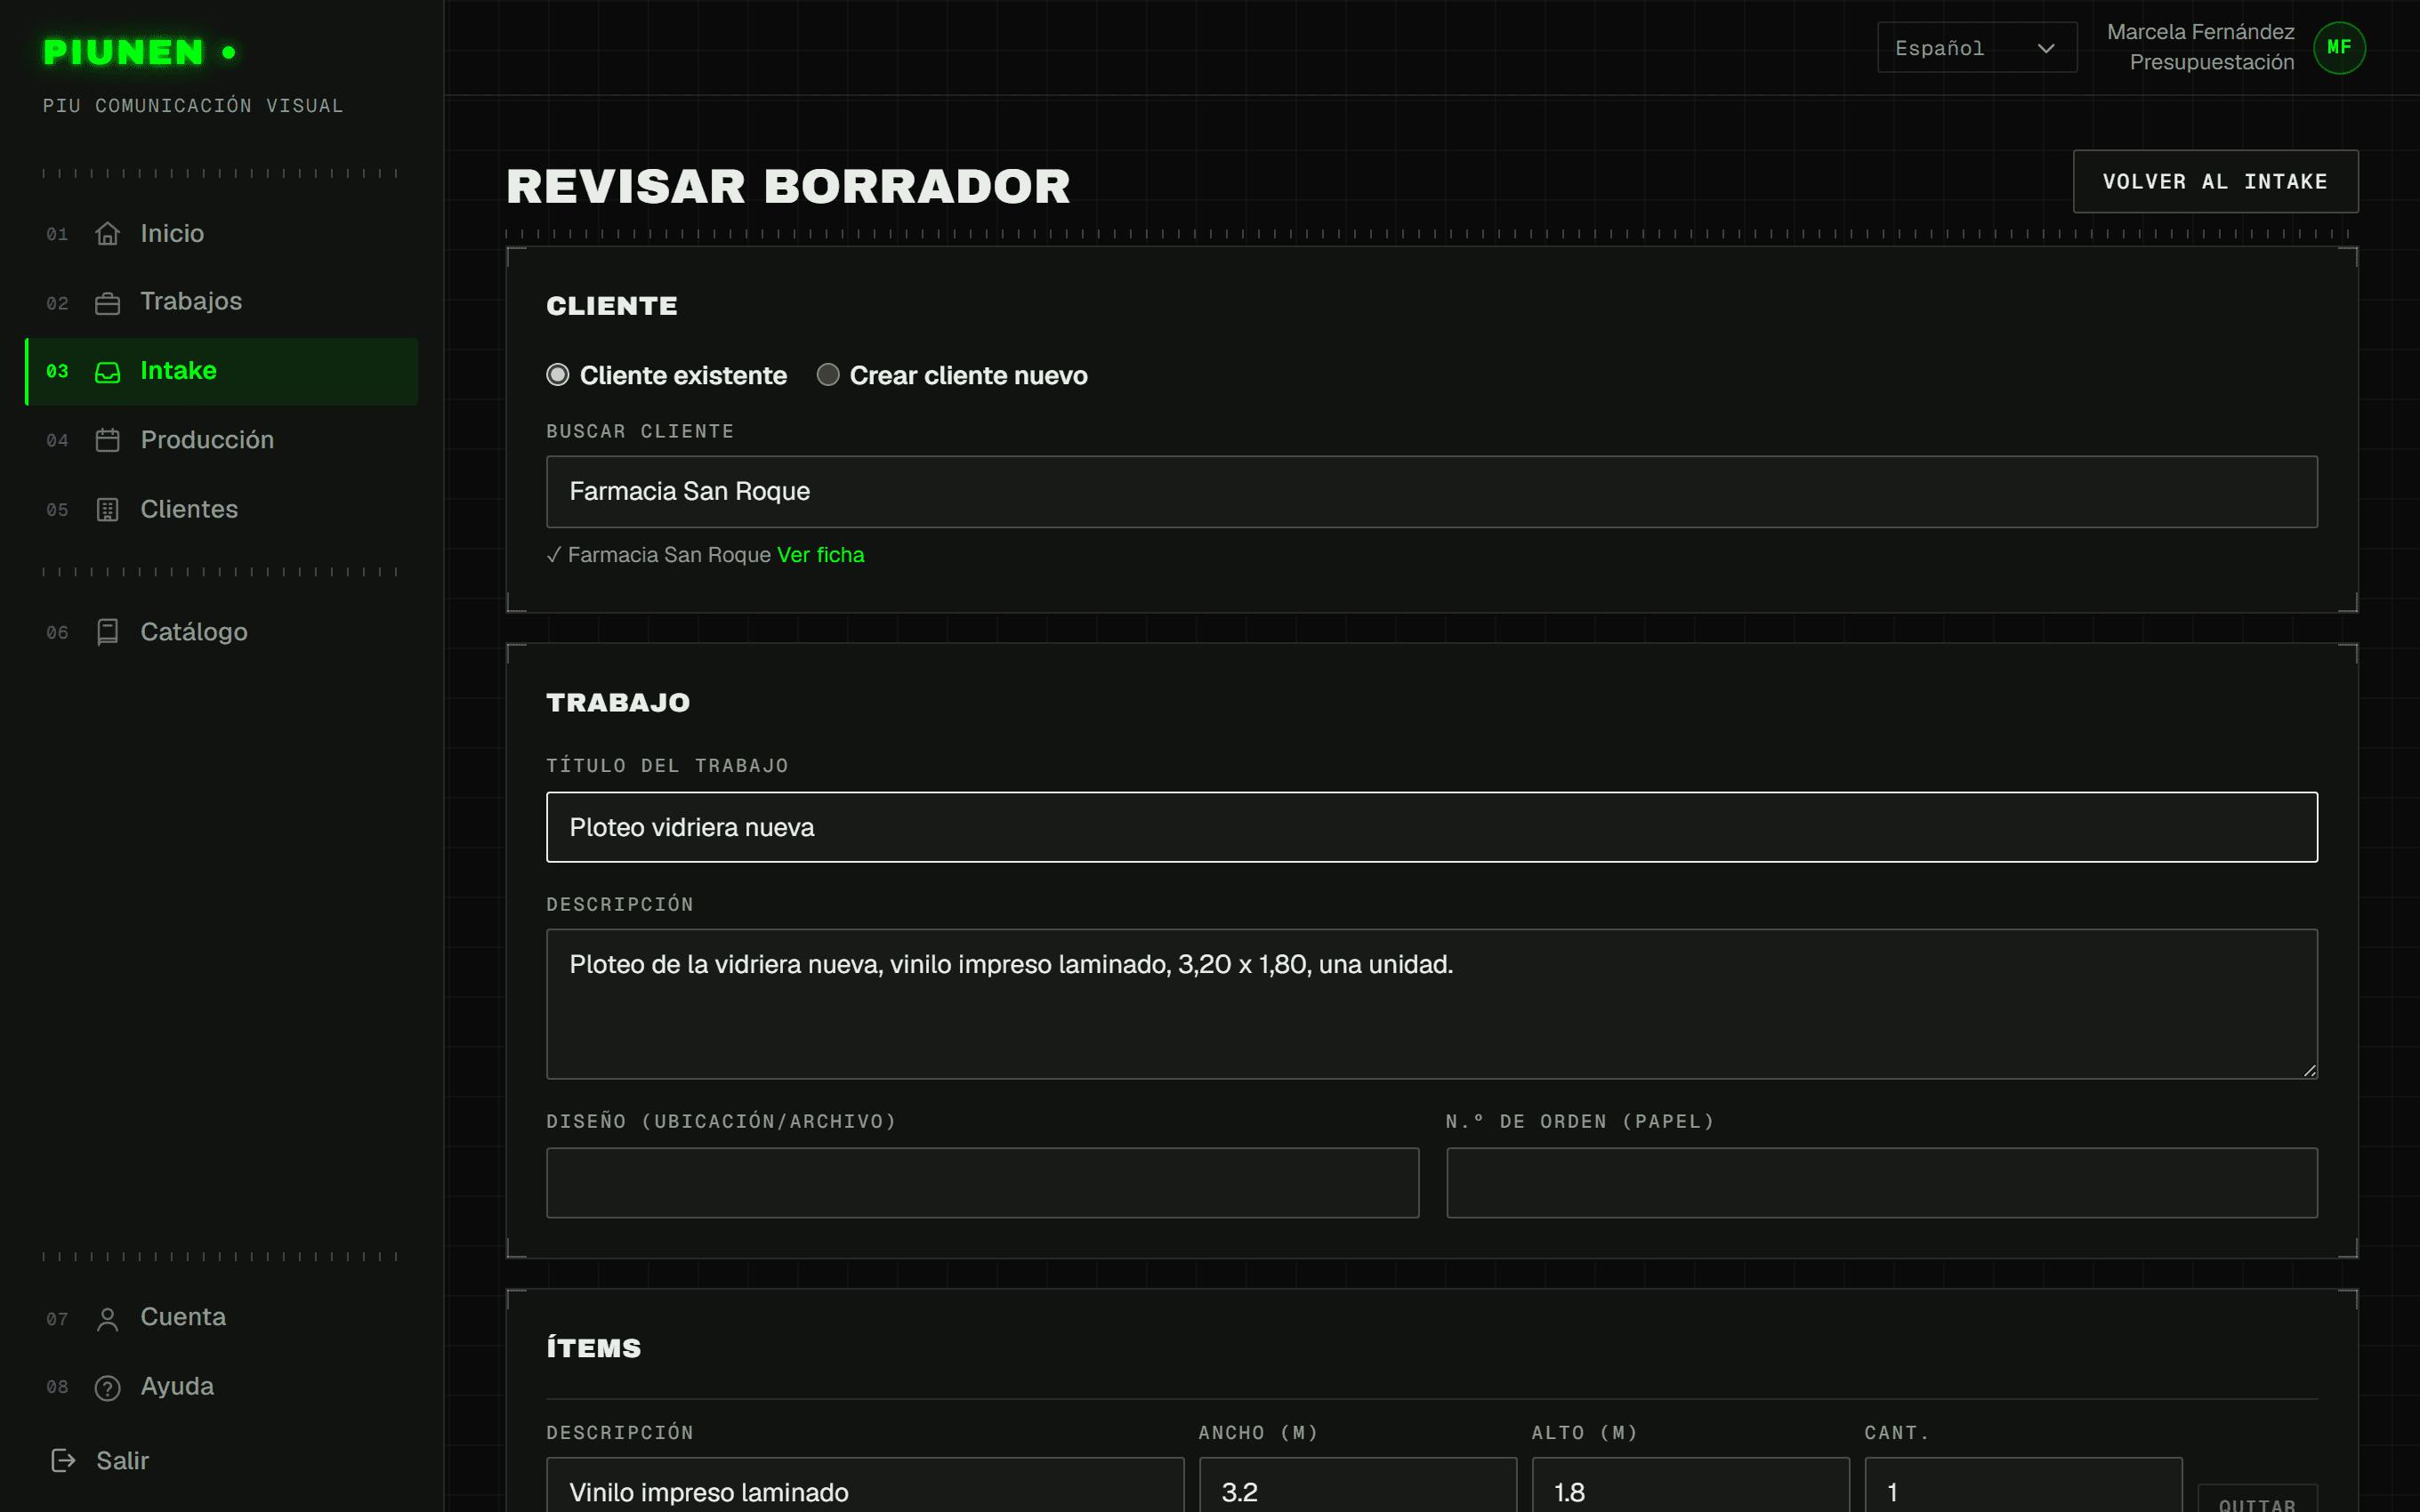Select the Crear cliente nuevo option
This screenshot has height=1512, width=2420.
click(828, 375)
